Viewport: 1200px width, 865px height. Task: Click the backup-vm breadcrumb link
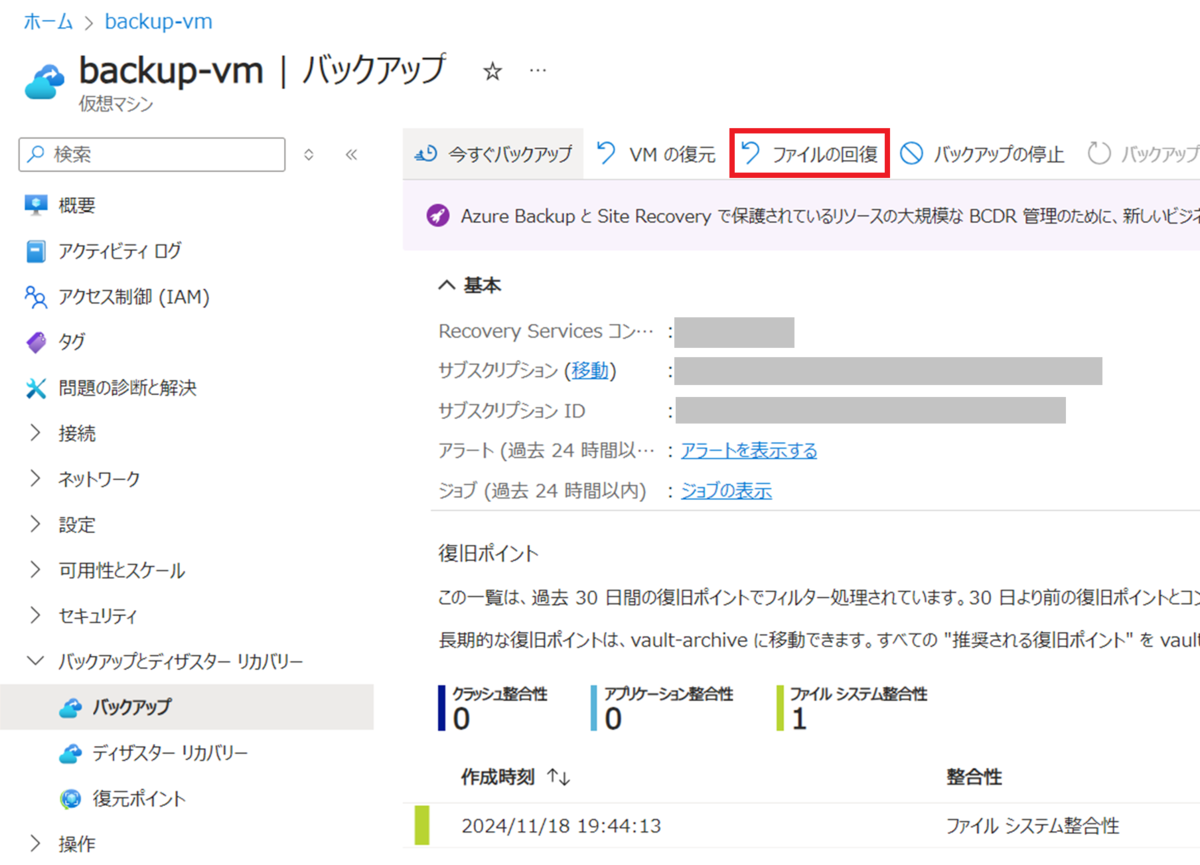(x=158, y=21)
